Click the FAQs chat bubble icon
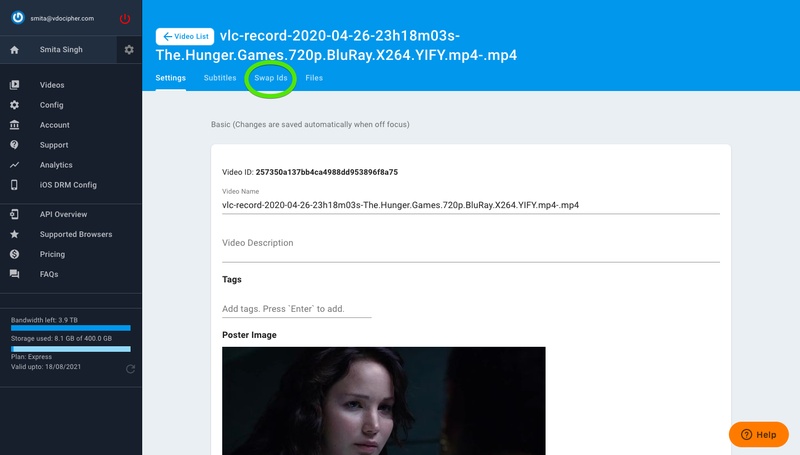Screen dimensions: 800x455 point(14,274)
